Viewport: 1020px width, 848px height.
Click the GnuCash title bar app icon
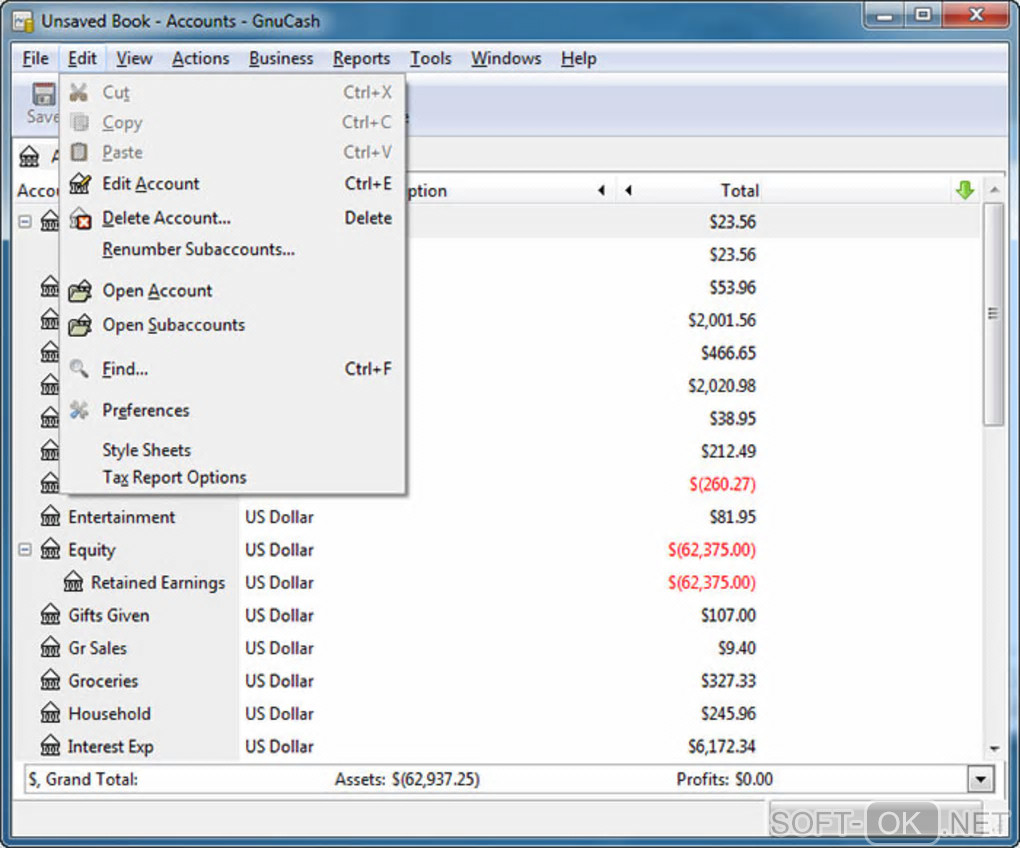click(23, 21)
